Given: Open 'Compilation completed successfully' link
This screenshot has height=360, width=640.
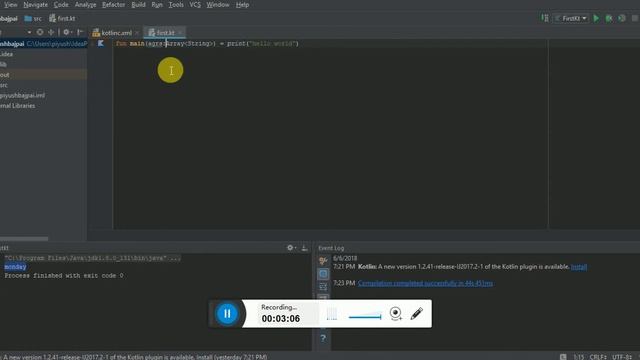Looking at the screenshot, I should (x=425, y=283).
